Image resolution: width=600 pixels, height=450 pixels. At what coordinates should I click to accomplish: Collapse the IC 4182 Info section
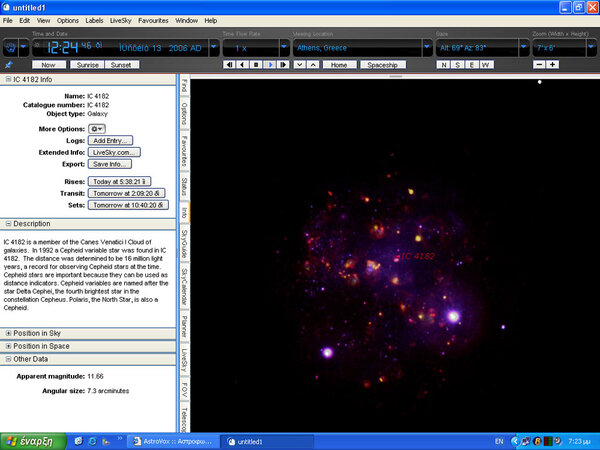pos(9,78)
